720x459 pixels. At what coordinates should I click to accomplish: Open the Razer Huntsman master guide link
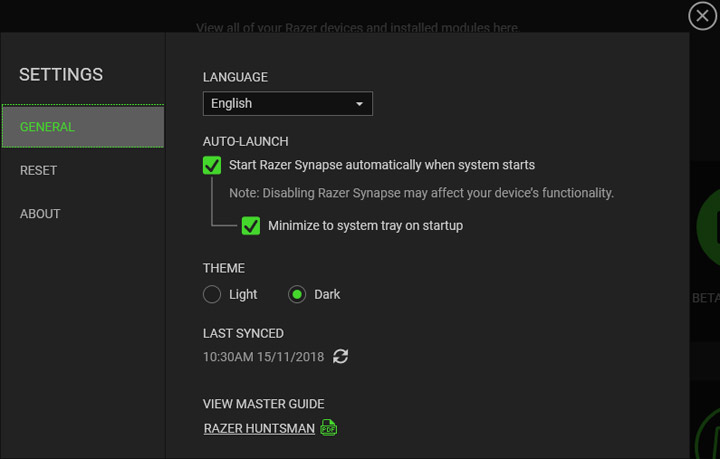(x=259, y=428)
